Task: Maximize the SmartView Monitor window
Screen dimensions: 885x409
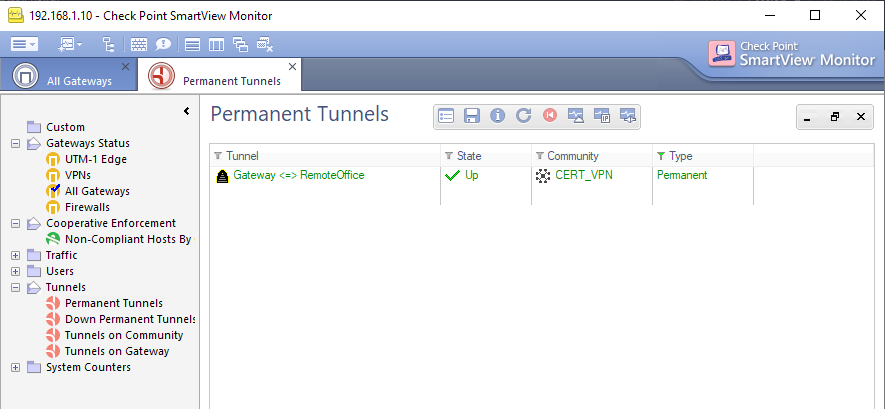Action: point(814,15)
